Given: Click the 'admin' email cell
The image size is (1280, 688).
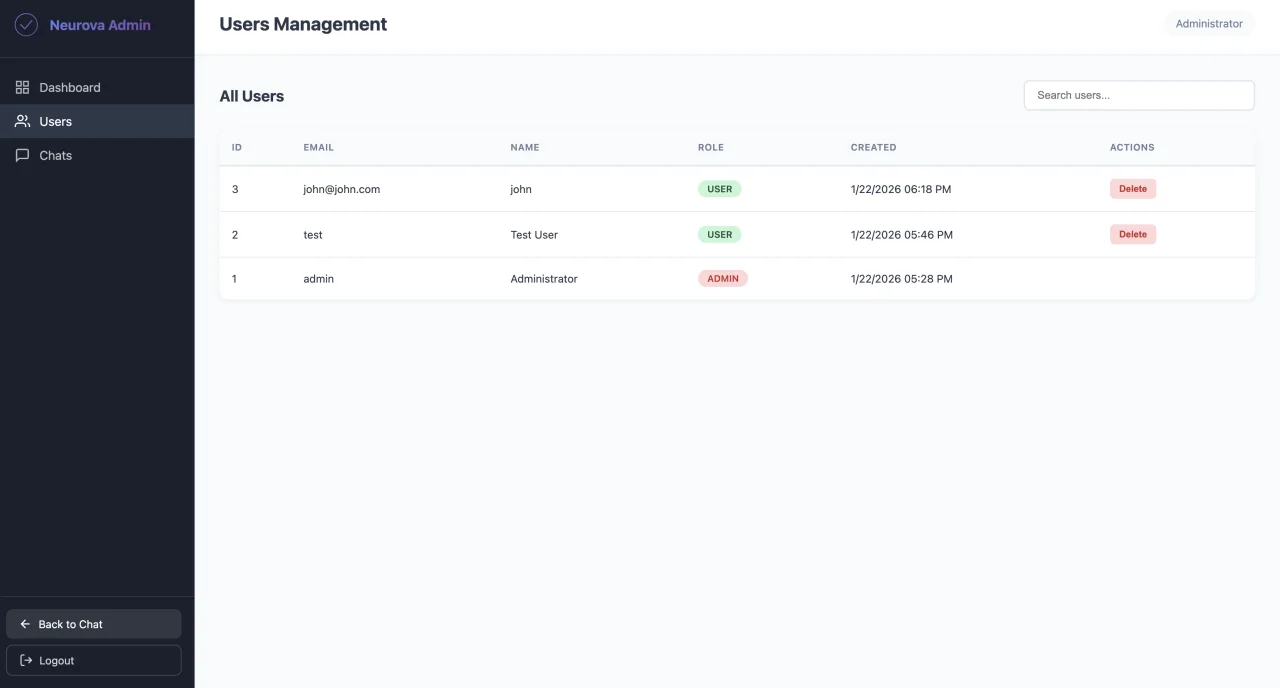Looking at the screenshot, I should (x=319, y=279).
